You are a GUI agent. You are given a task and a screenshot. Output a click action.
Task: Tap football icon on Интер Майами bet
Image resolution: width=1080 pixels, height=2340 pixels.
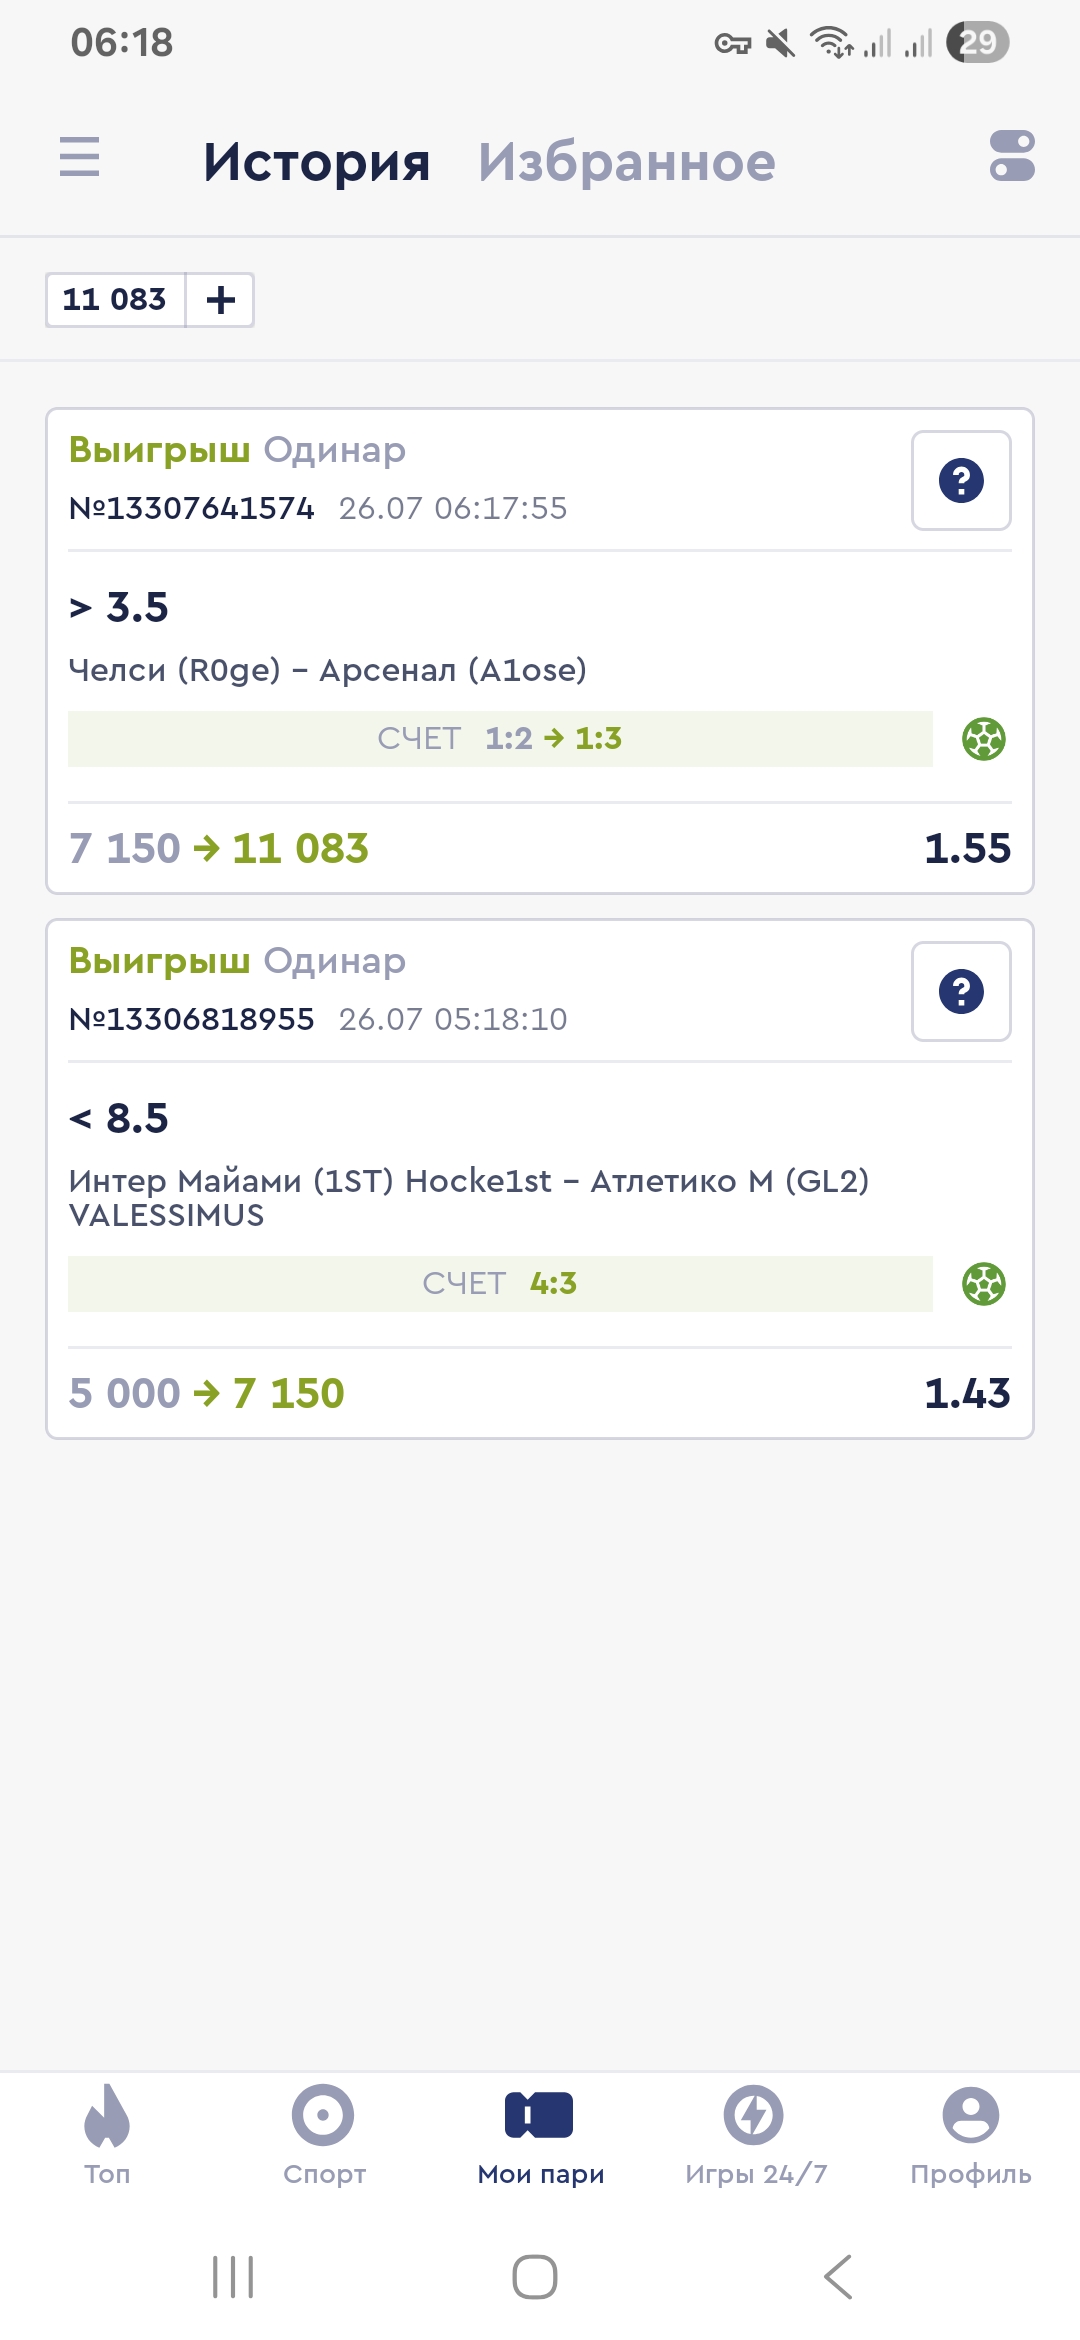[x=983, y=1284]
